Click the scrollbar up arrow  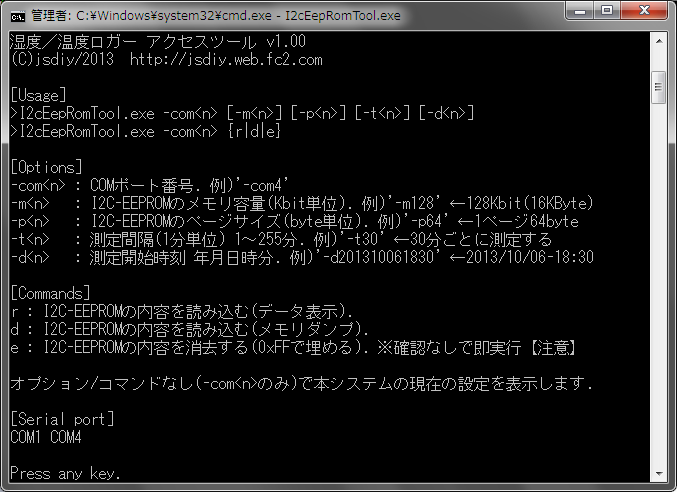[659, 41]
